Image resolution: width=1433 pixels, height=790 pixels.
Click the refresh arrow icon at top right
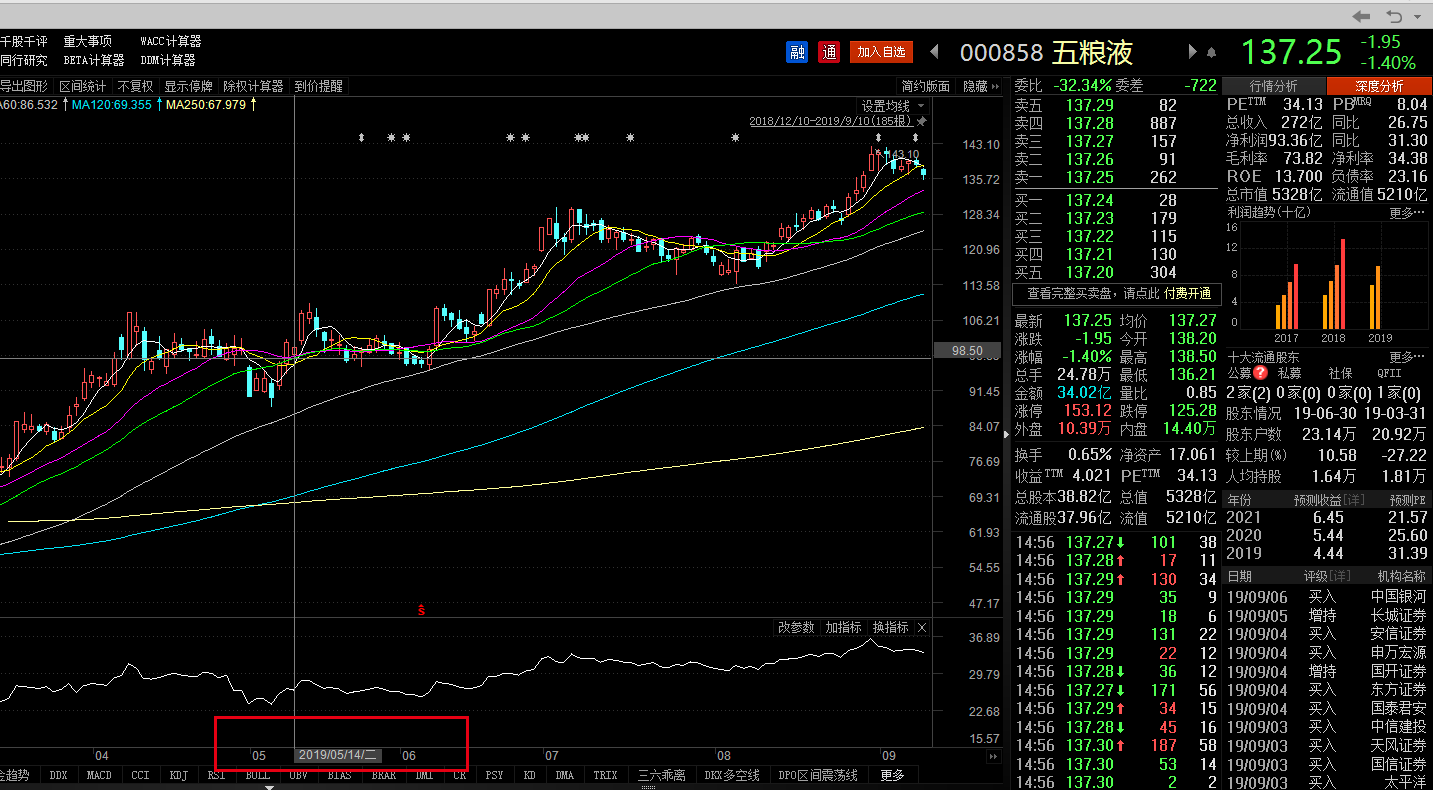pyautogui.click(x=1394, y=16)
